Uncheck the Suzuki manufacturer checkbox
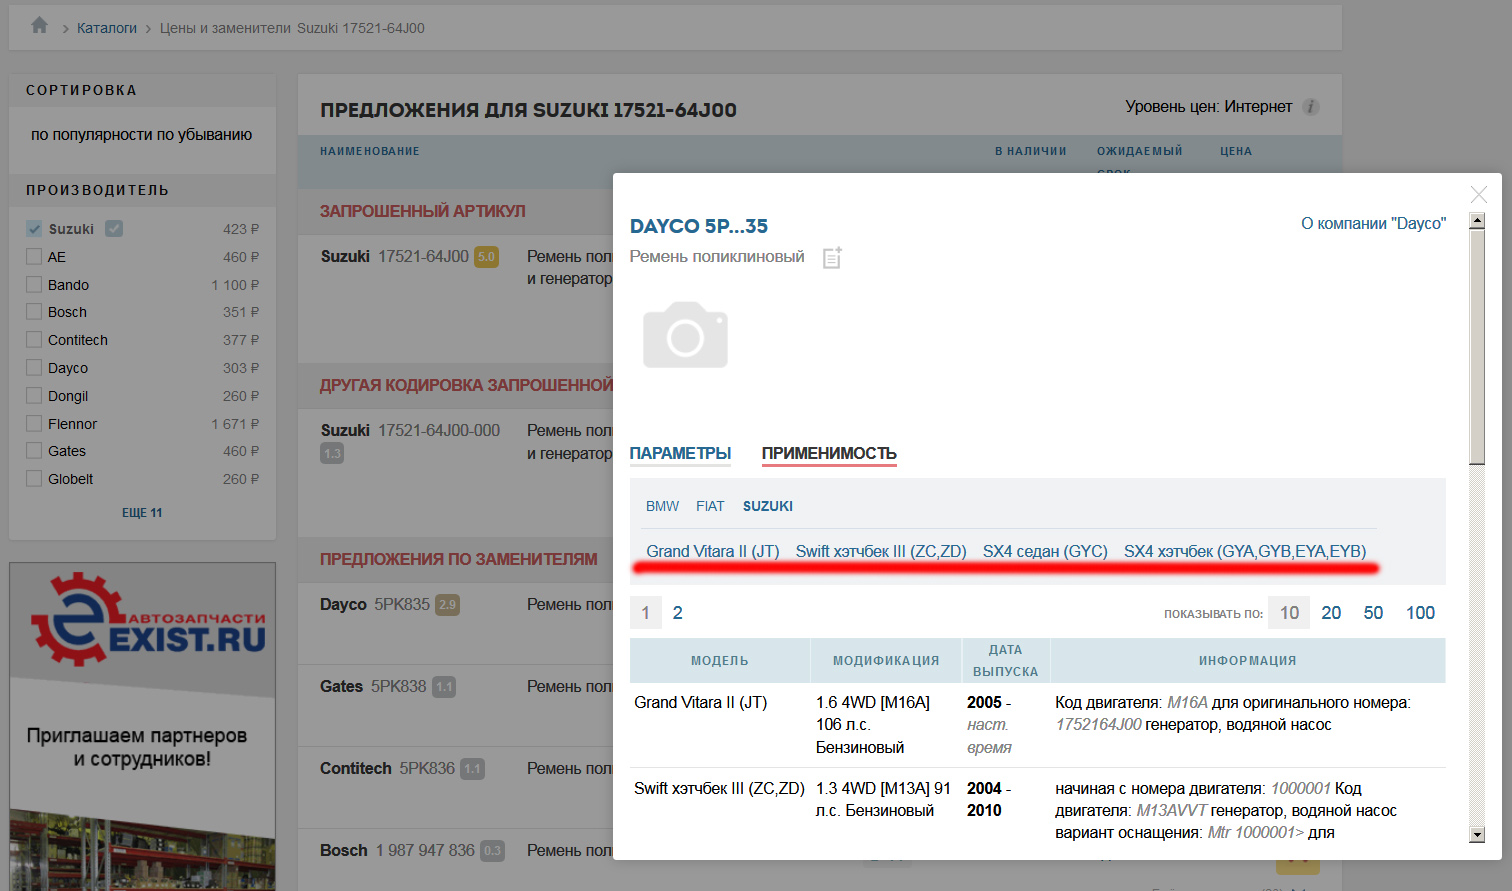Image resolution: width=1512 pixels, height=891 pixels. click(x=35, y=229)
